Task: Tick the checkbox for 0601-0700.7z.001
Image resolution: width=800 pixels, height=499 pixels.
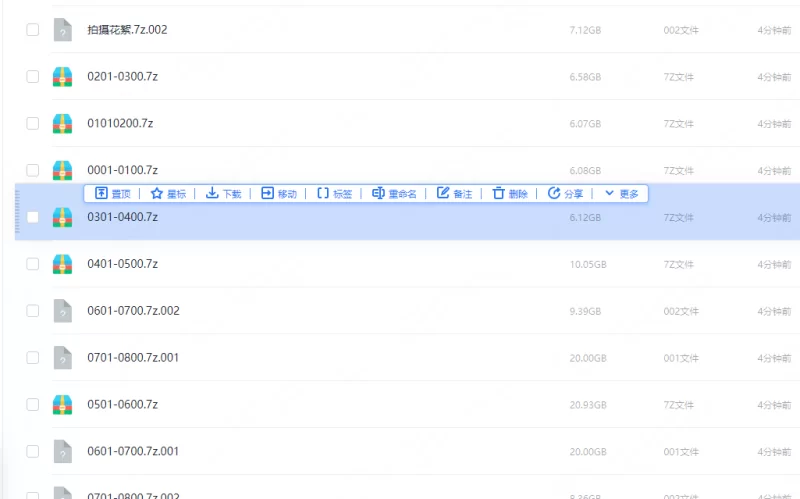Action: 33,452
